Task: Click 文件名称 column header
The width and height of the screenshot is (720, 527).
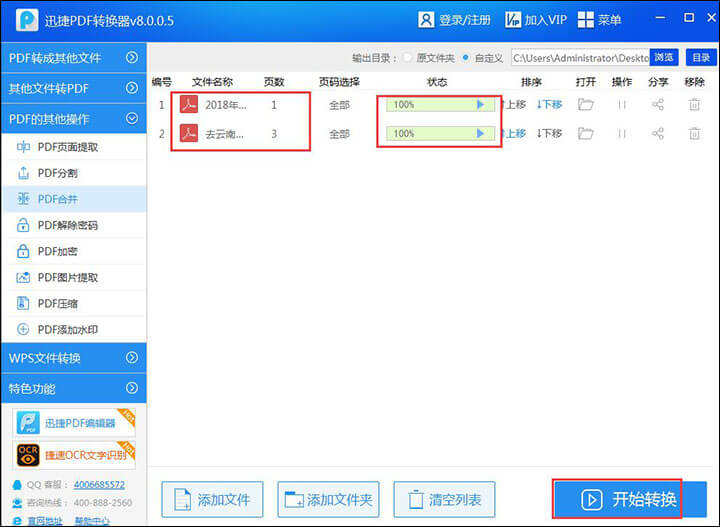Action: [212, 82]
